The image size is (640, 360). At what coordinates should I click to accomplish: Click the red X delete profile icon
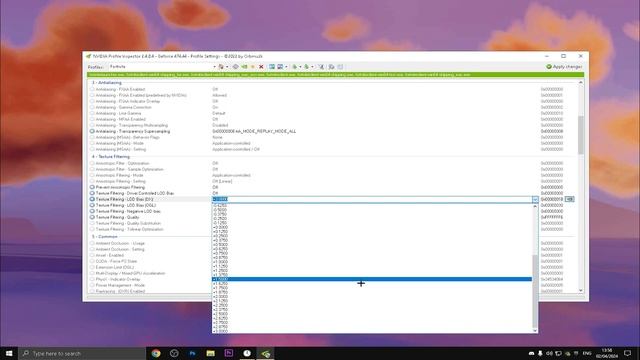coord(261,67)
